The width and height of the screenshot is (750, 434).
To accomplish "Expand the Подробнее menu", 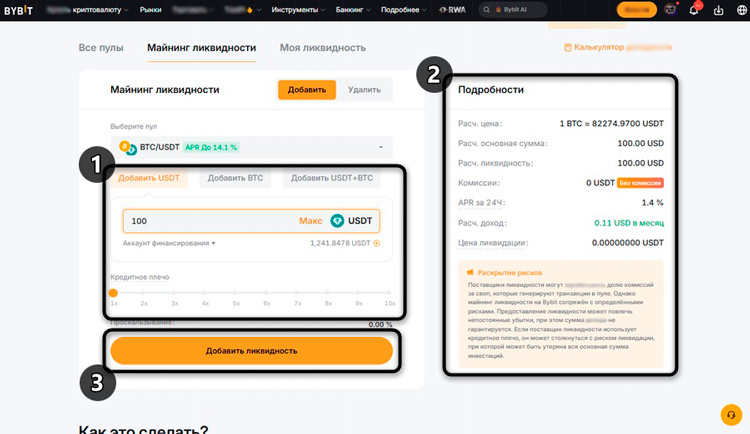I will (x=404, y=10).
